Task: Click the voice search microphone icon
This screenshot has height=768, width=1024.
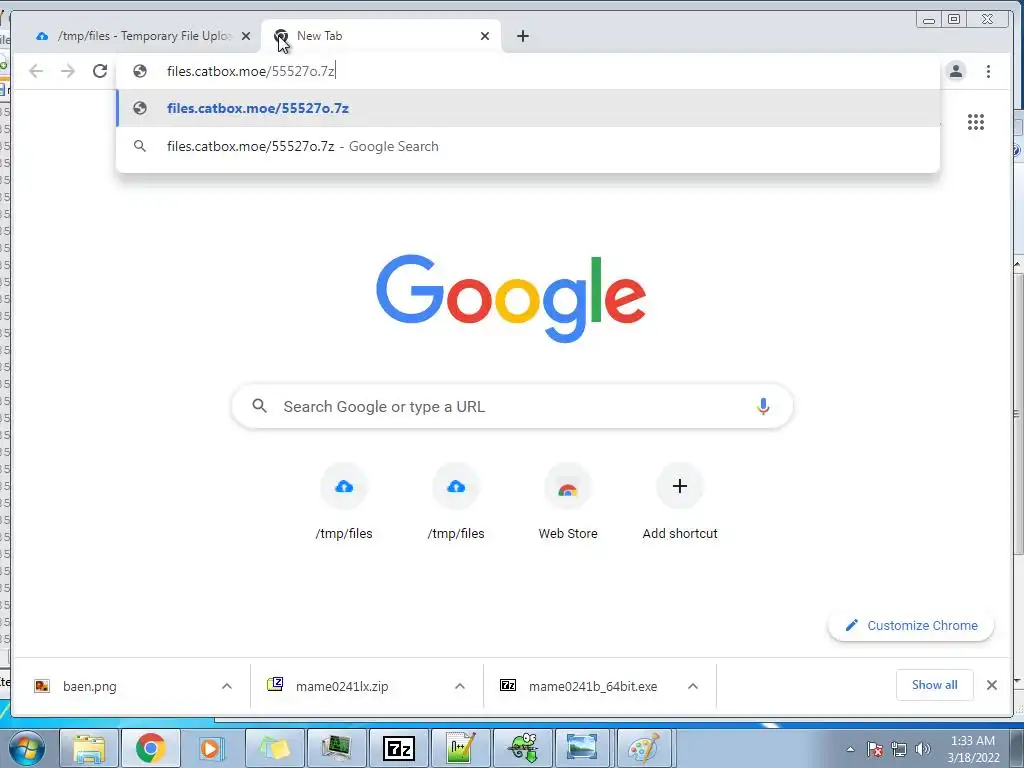Action: [x=763, y=406]
